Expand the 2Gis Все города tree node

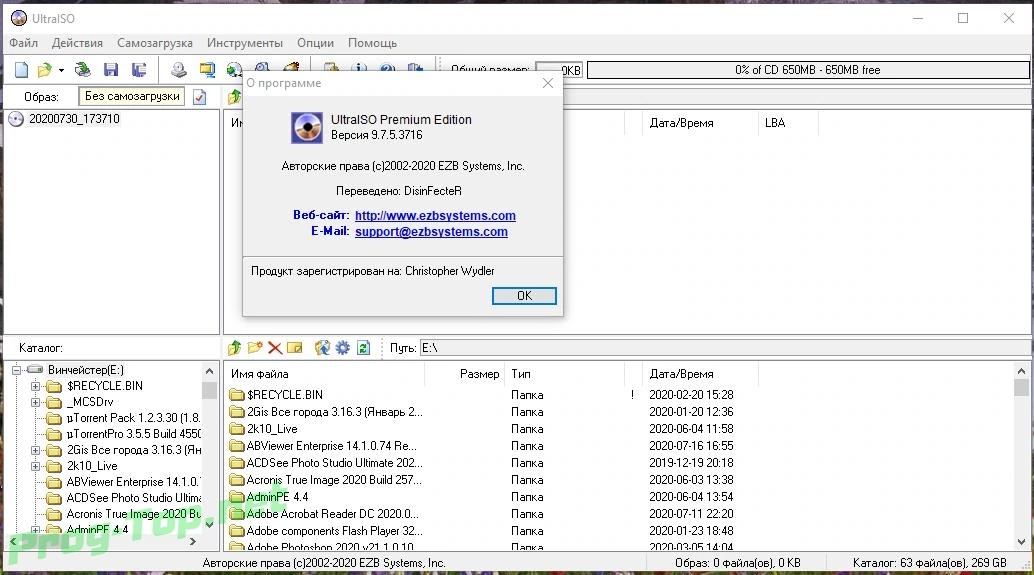[x=36, y=450]
